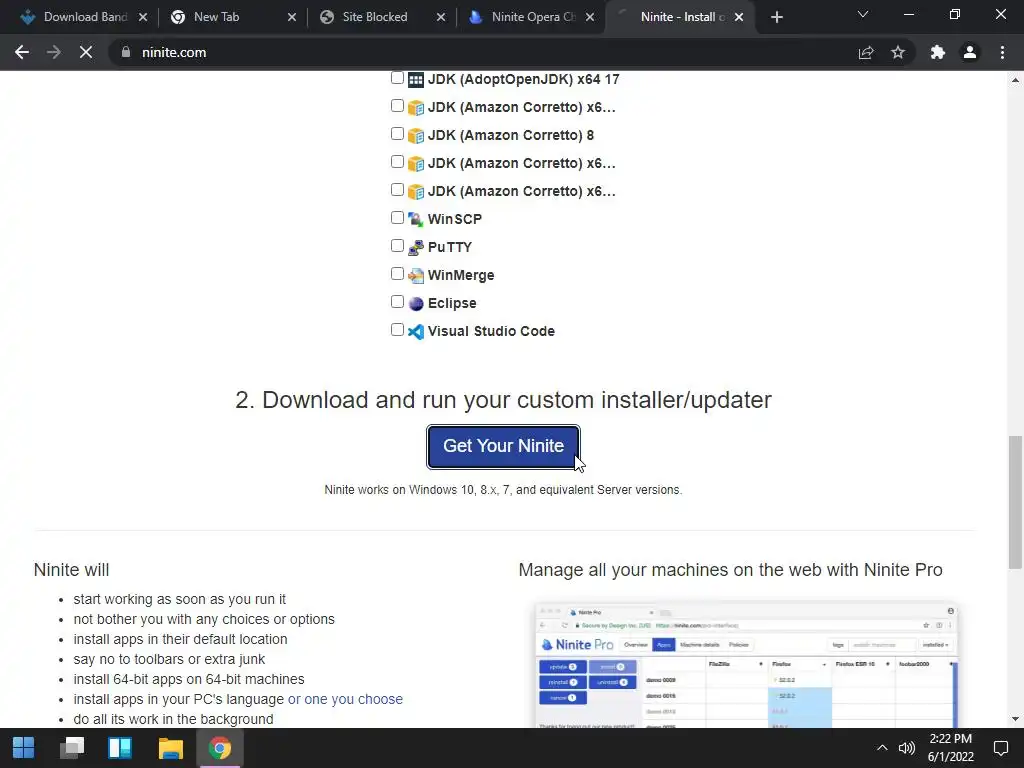The image size is (1024, 768).
Task: Open the notification center icon
Action: tap(1000, 748)
